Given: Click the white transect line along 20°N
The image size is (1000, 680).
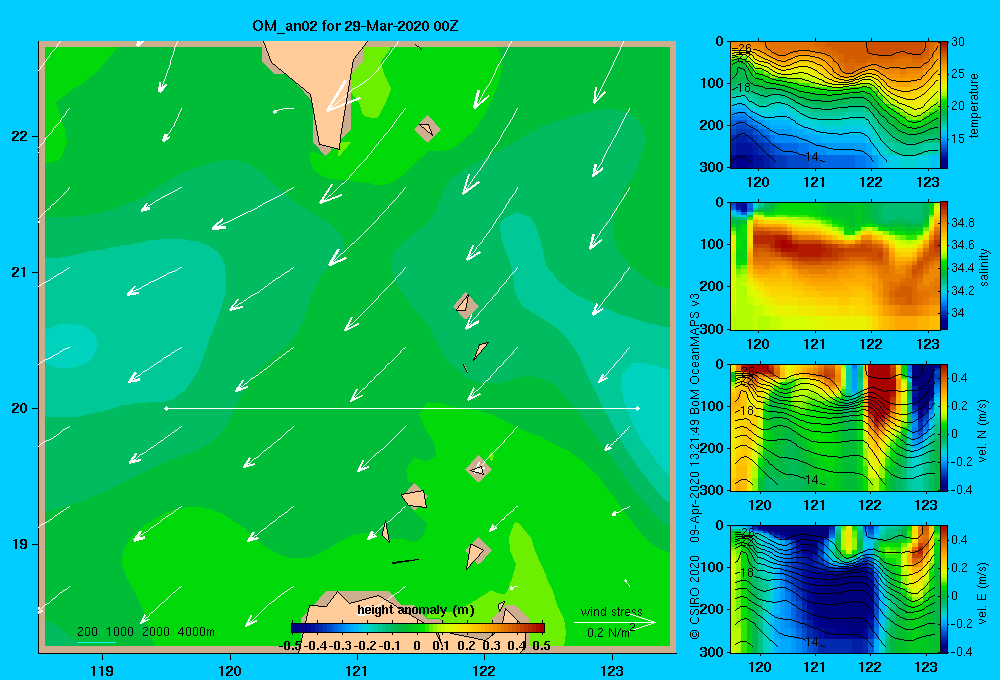Looking at the screenshot, I should click(x=402, y=408).
